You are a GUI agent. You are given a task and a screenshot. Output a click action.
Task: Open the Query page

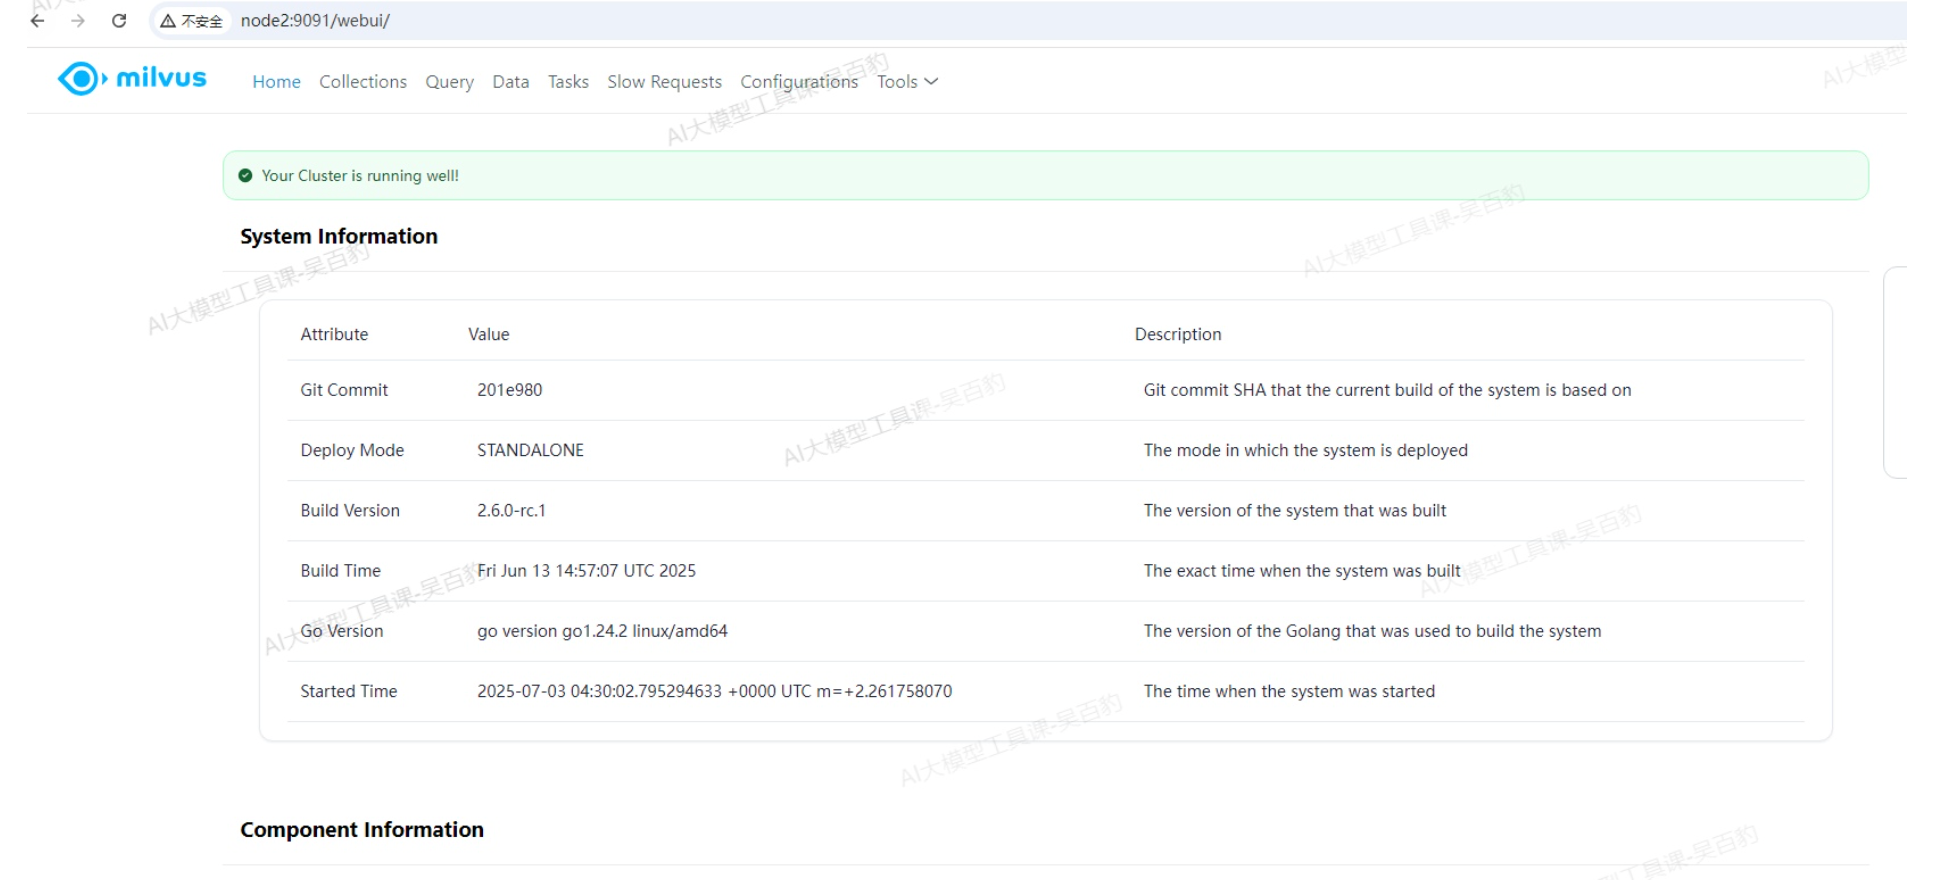point(450,82)
